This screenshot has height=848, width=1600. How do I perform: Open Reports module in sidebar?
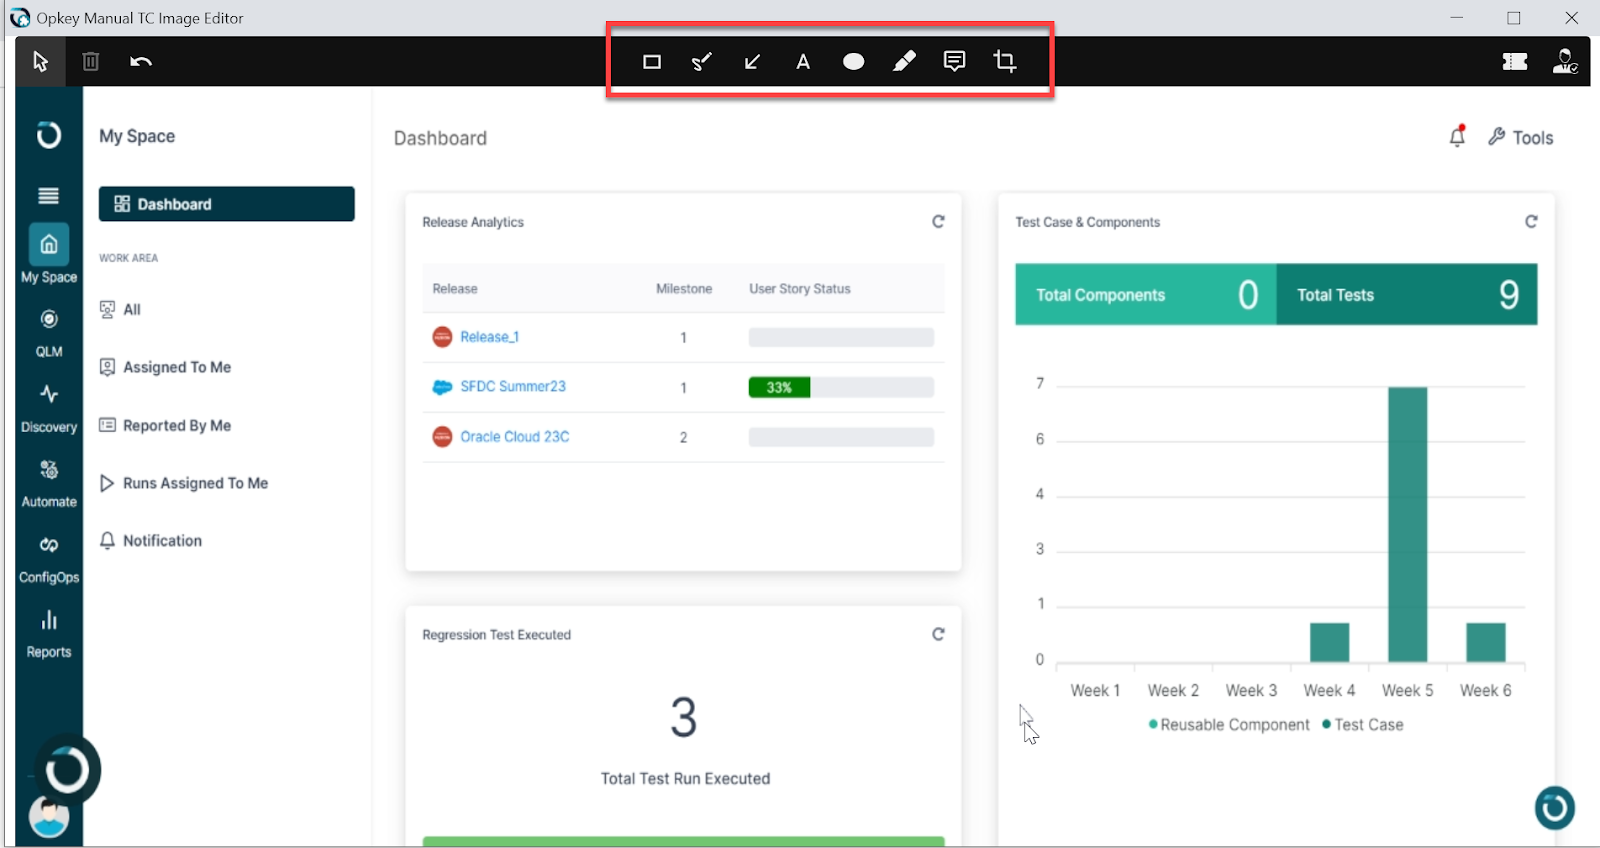[x=49, y=634]
